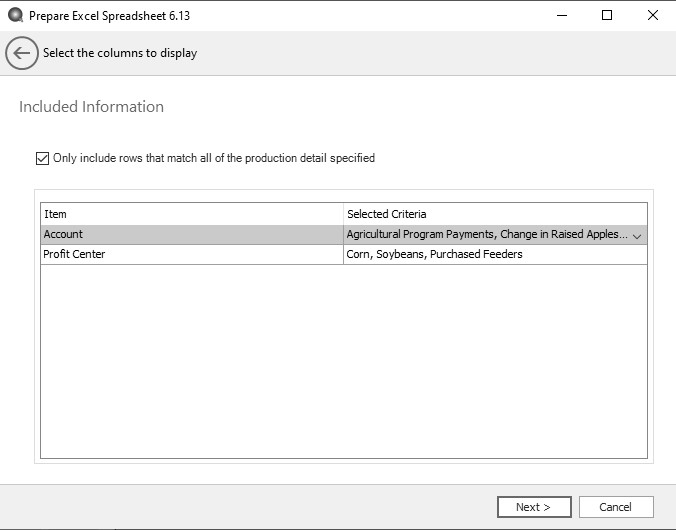Open the Account criteria dropdown arrow
Screen dimensions: 676x530
pos(637,236)
